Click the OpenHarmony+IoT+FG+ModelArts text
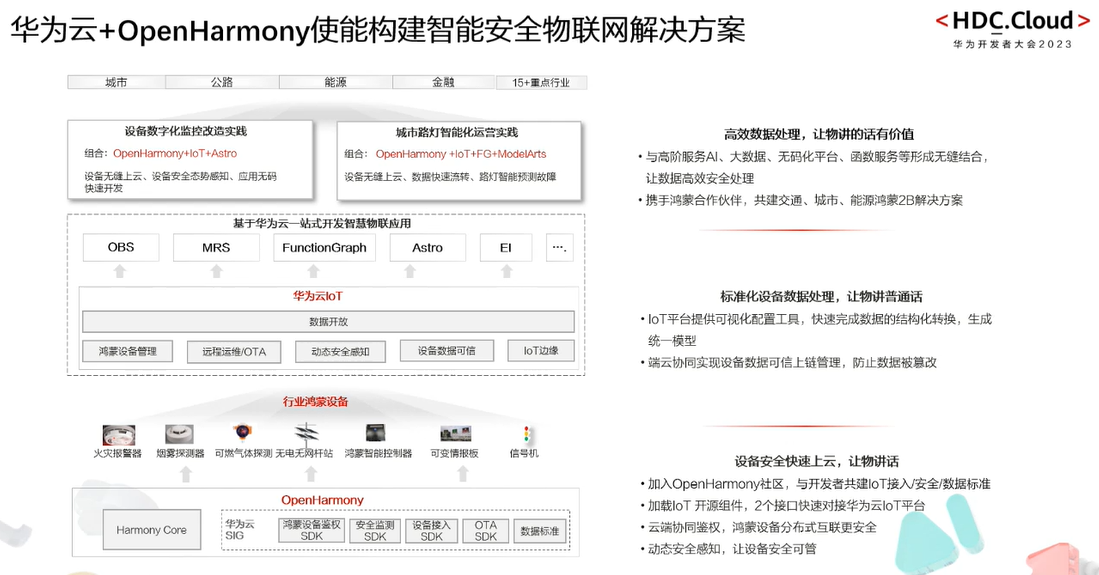The height and width of the screenshot is (575, 1099). tap(460, 154)
